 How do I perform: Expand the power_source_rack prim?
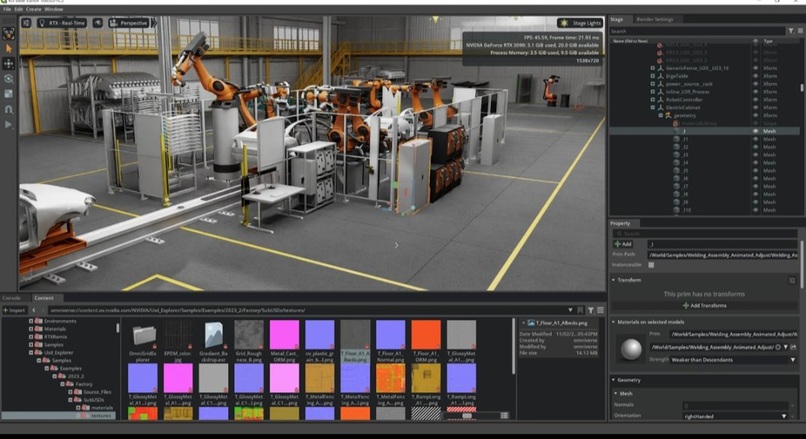coord(653,84)
